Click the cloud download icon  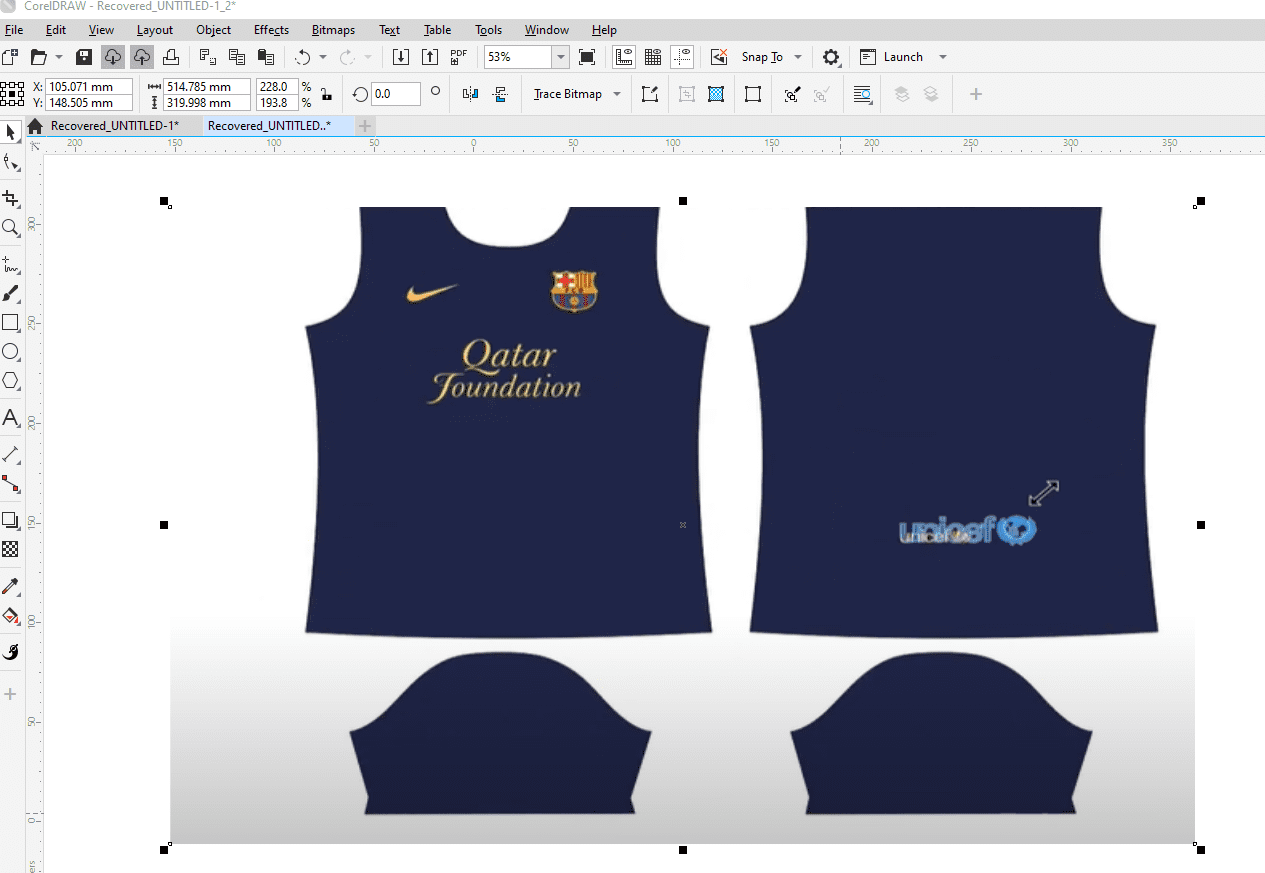point(113,57)
